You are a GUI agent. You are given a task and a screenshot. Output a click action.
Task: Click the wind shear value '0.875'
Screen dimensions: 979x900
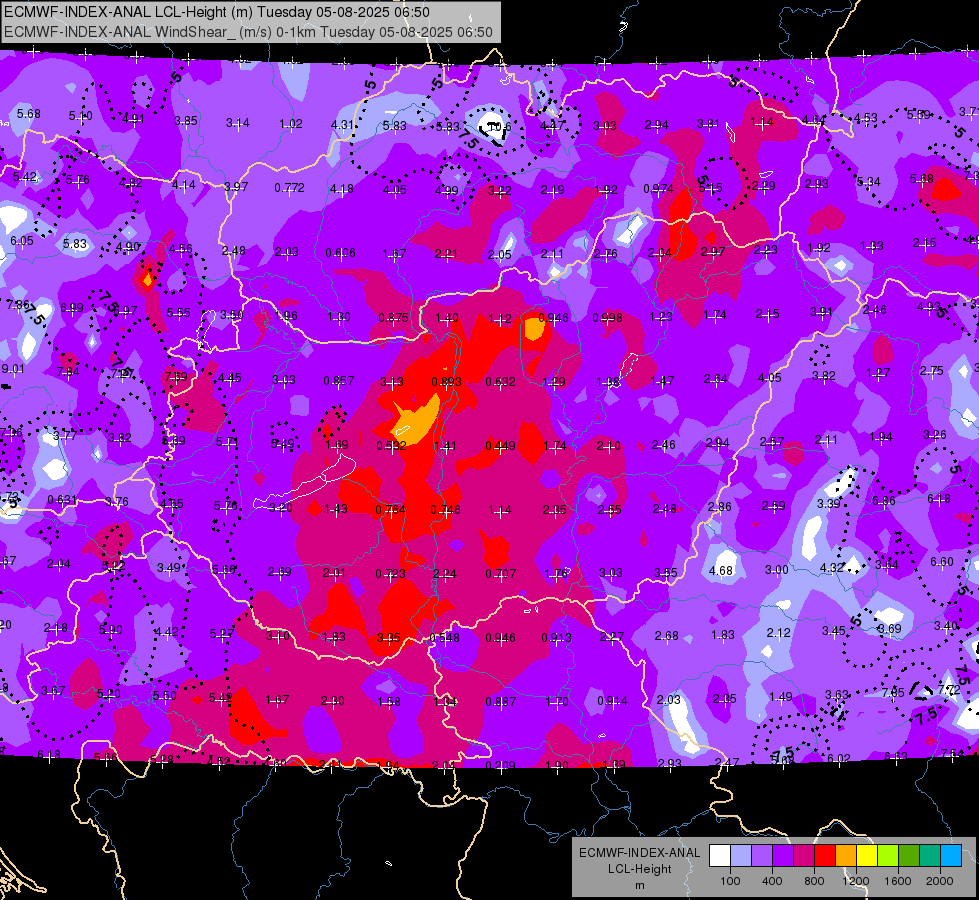click(x=393, y=317)
